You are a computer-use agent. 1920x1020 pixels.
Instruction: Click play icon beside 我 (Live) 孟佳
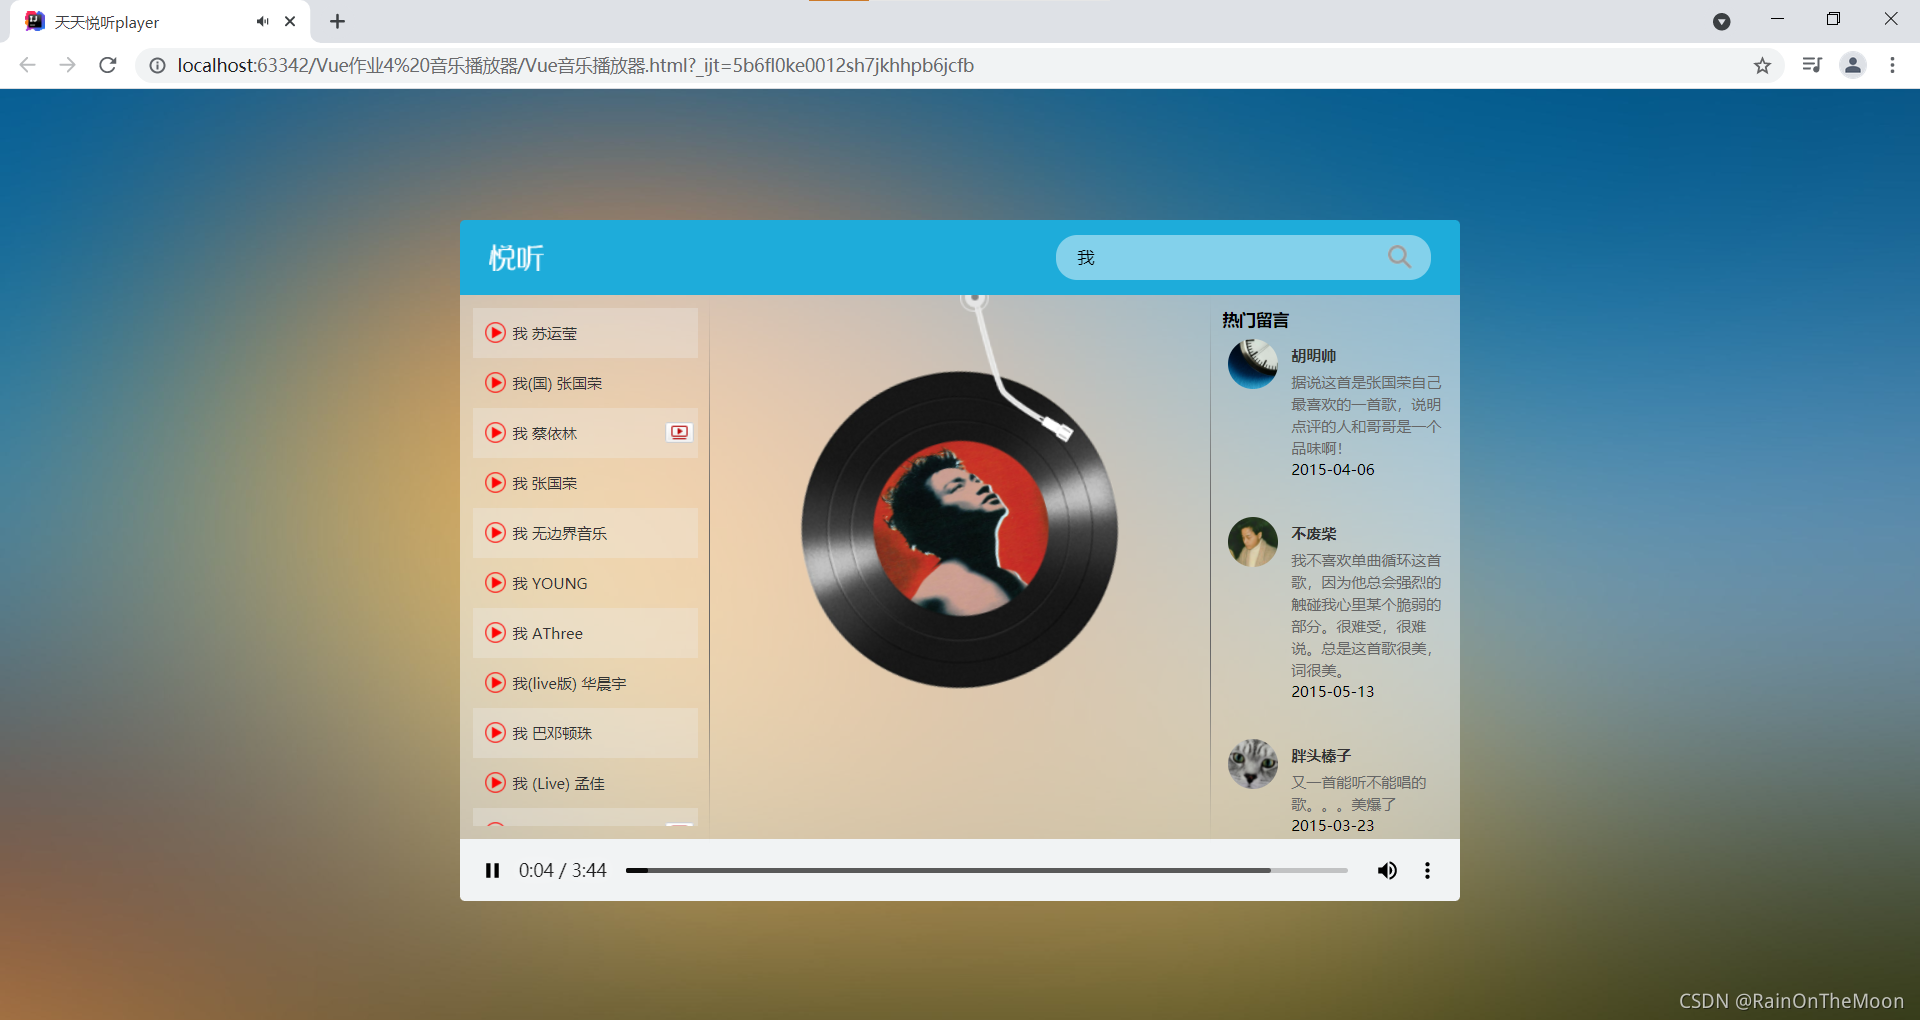click(x=495, y=782)
